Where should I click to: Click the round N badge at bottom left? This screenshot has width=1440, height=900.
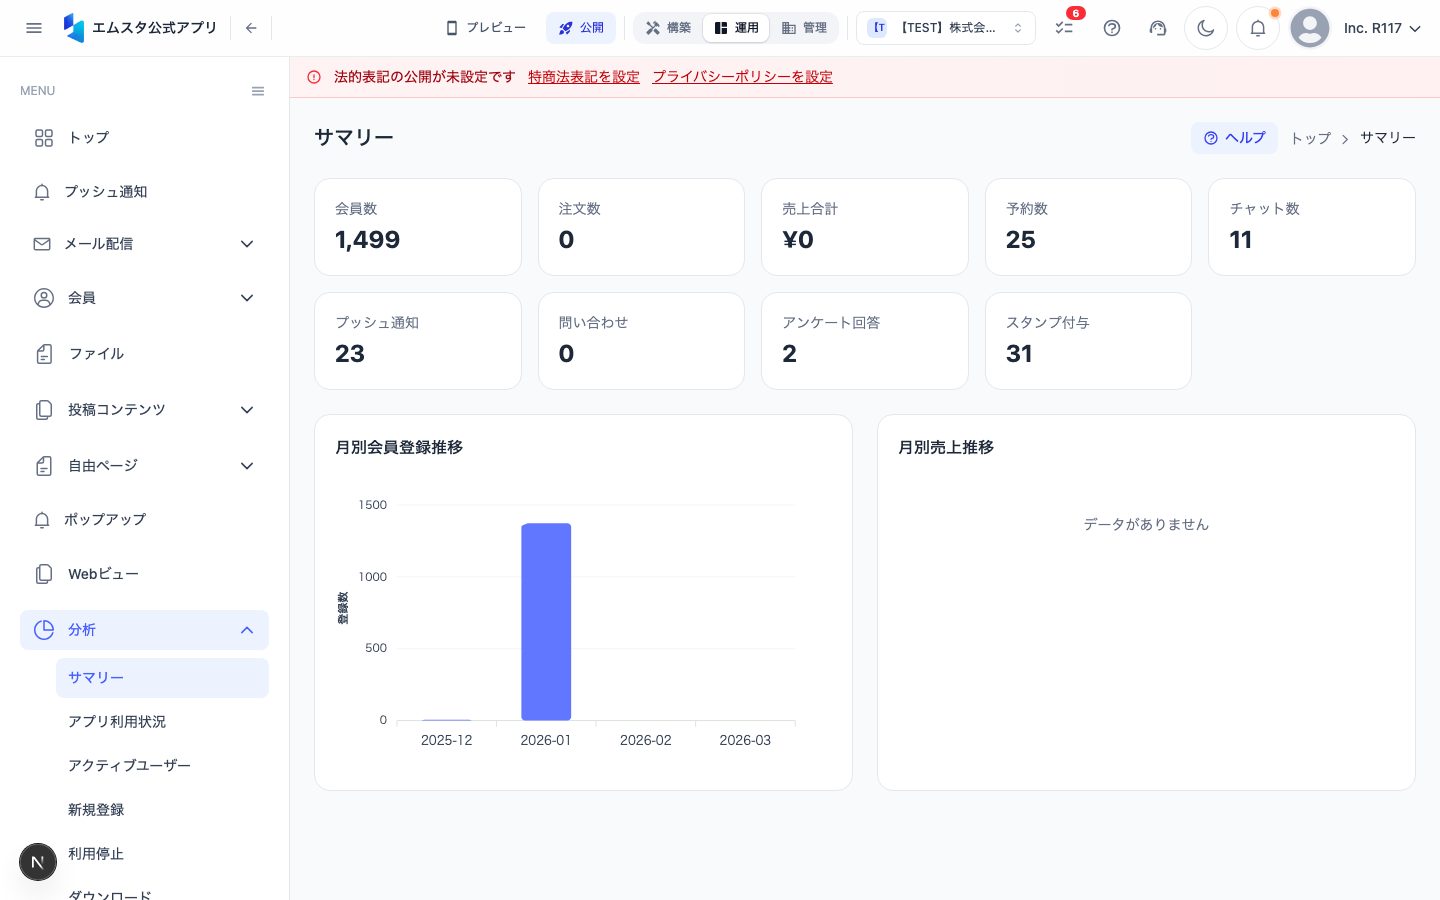coord(38,862)
